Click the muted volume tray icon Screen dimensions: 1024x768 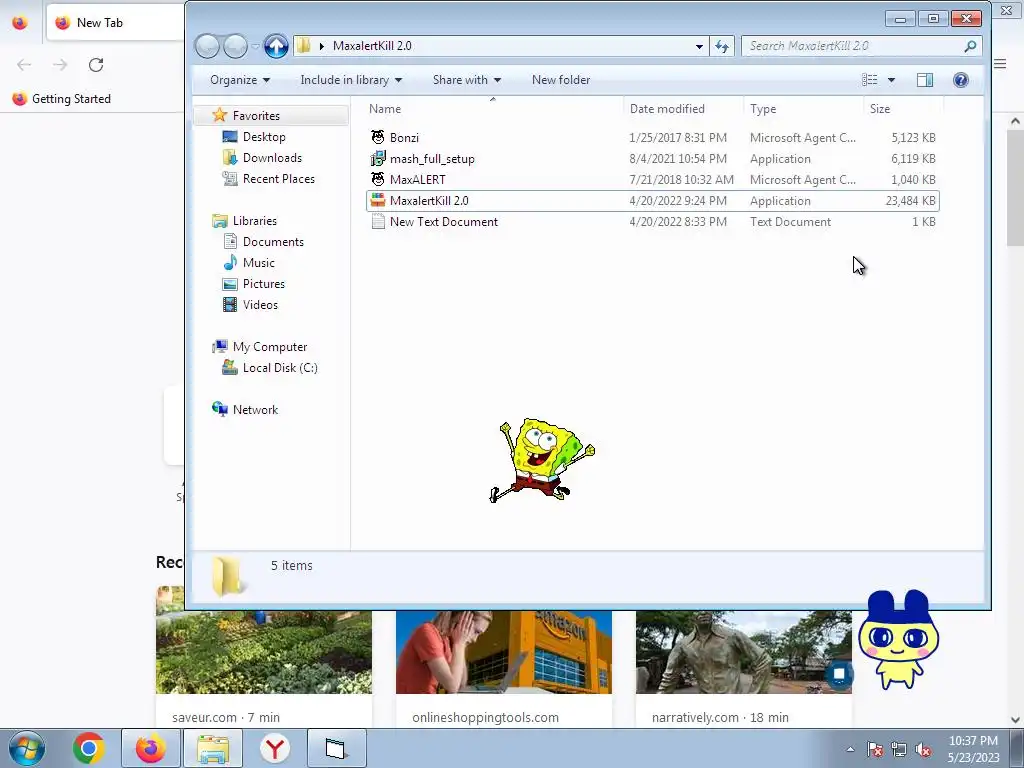tap(923, 750)
